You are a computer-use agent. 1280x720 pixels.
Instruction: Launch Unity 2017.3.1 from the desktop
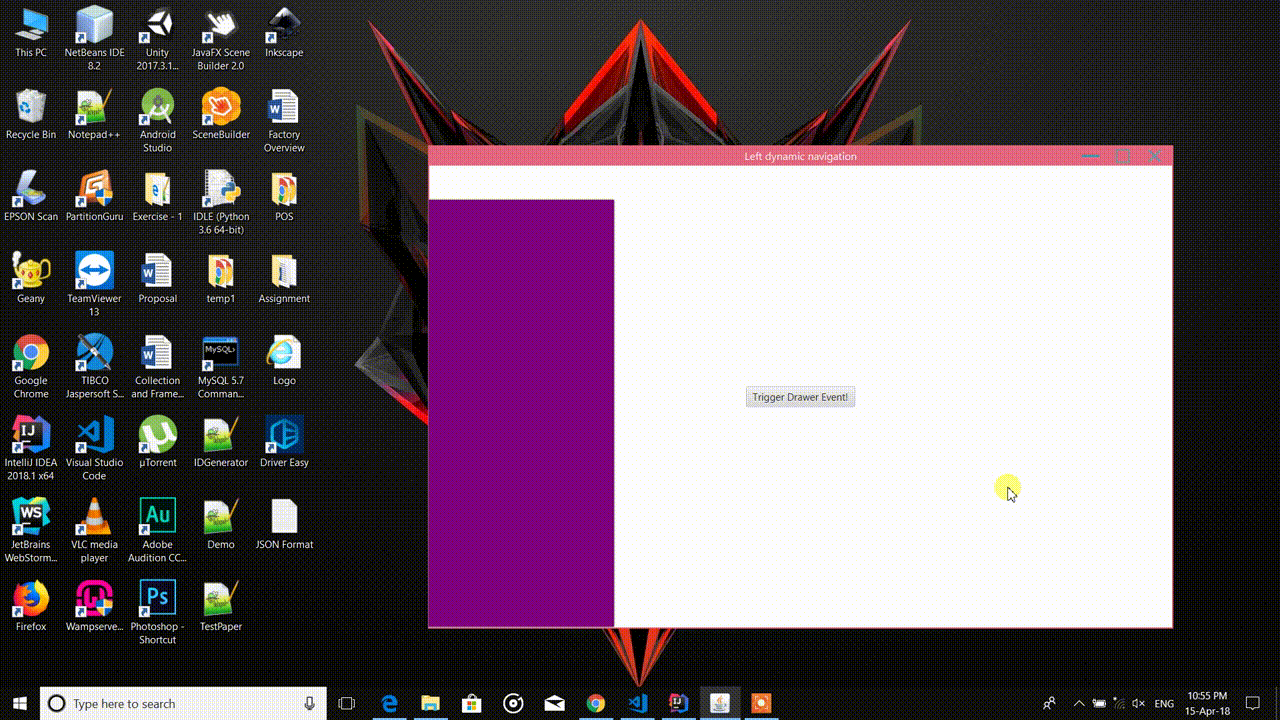click(x=157, y=25)
